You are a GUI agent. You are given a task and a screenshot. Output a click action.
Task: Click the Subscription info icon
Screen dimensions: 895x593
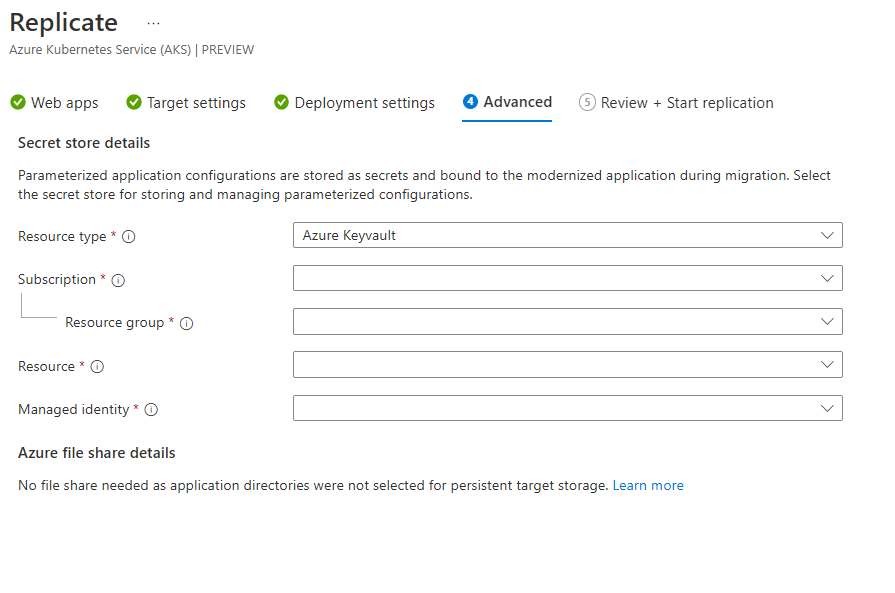(118, 280)
